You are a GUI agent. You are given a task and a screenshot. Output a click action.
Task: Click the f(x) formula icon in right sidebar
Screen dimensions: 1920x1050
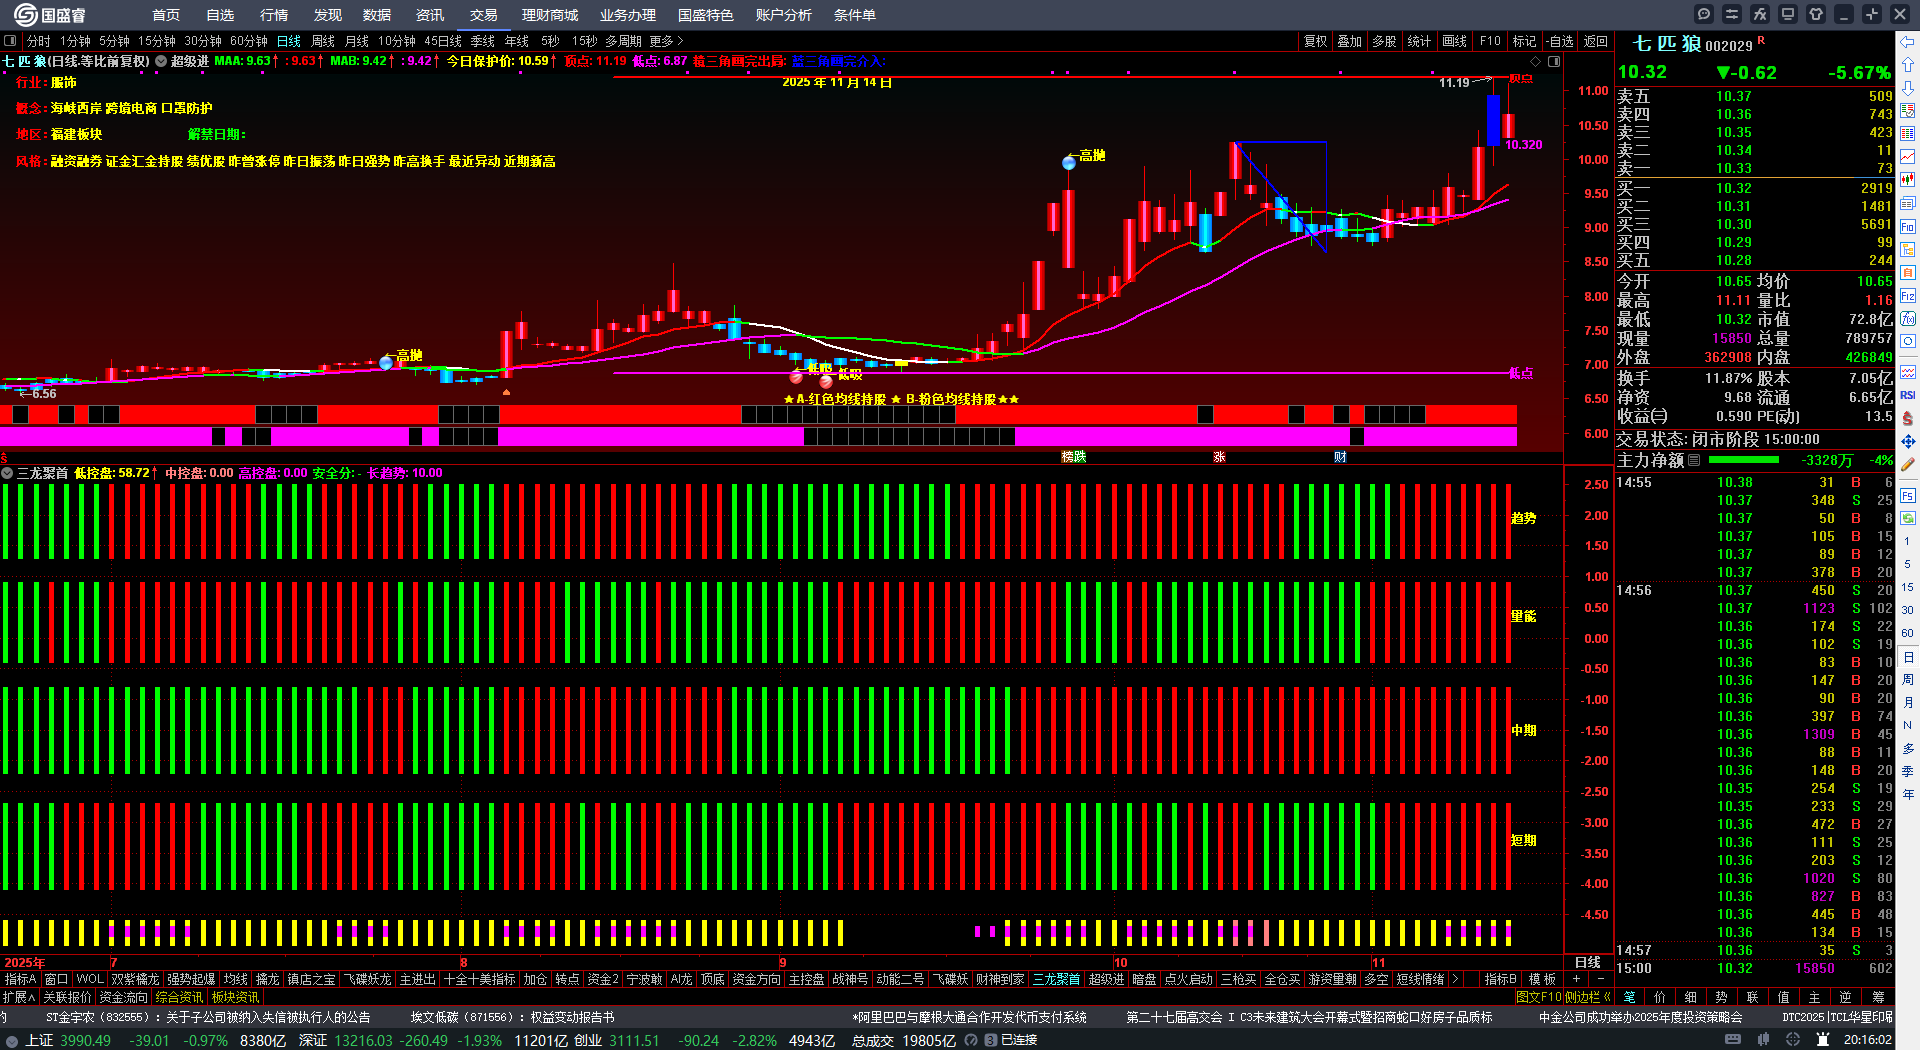1908,319
